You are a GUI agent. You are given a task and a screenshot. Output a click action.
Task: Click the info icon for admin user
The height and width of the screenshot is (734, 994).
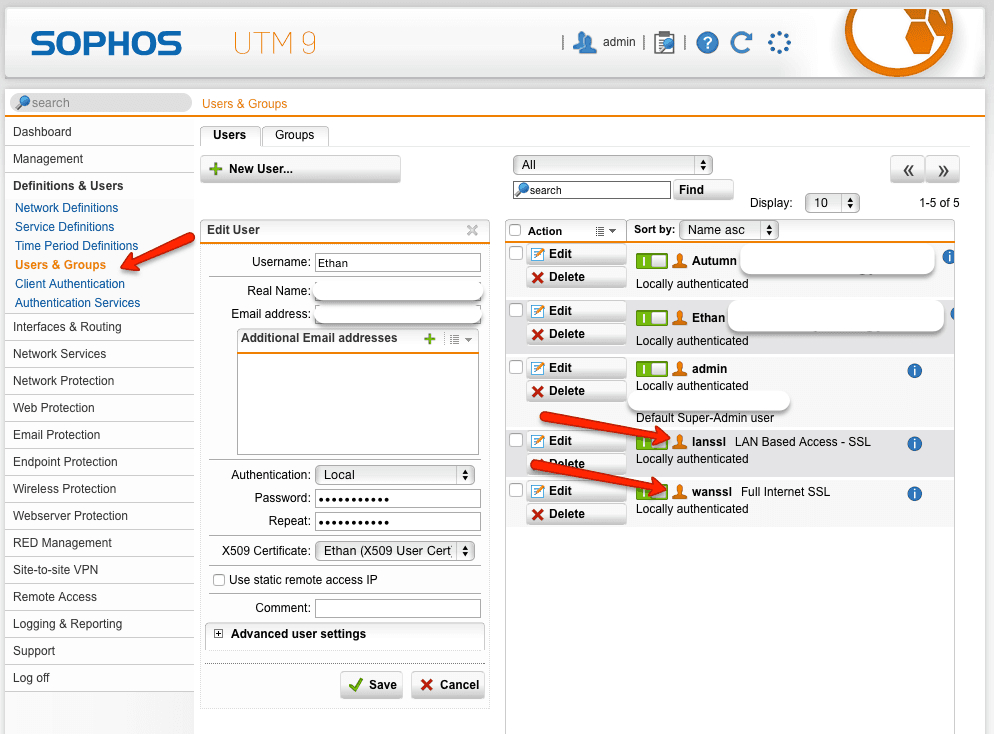point(914,371)
